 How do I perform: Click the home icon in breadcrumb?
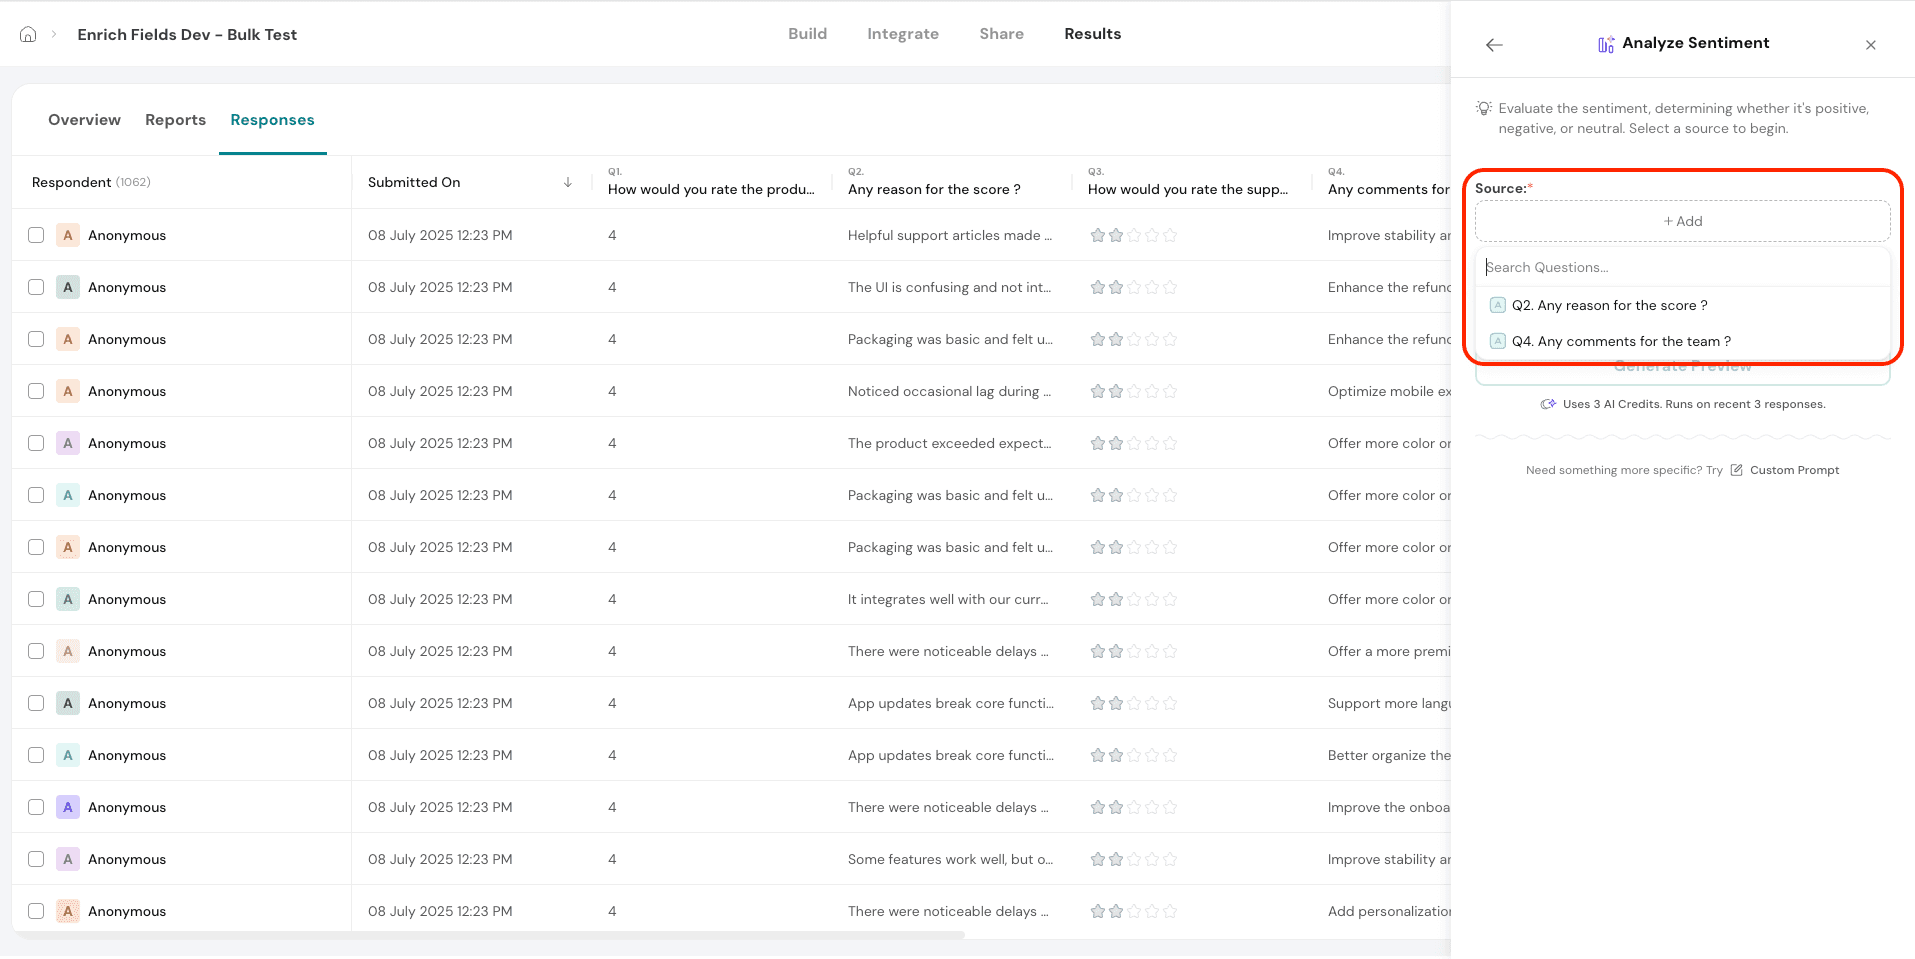(28, 34)
